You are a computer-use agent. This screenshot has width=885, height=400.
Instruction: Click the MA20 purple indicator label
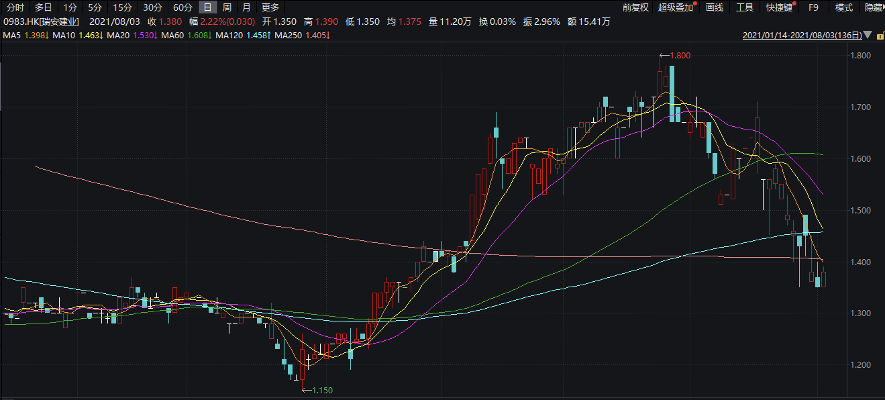click(128, 36)
